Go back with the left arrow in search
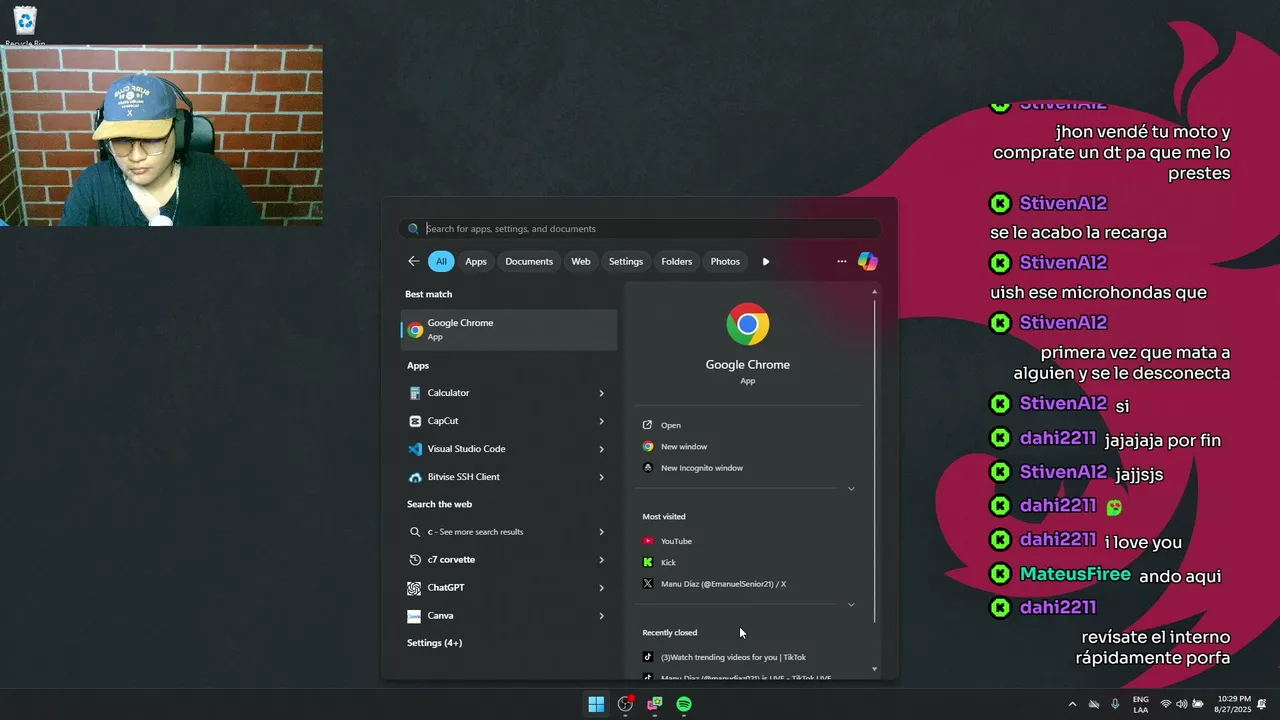 click(414, 261)
